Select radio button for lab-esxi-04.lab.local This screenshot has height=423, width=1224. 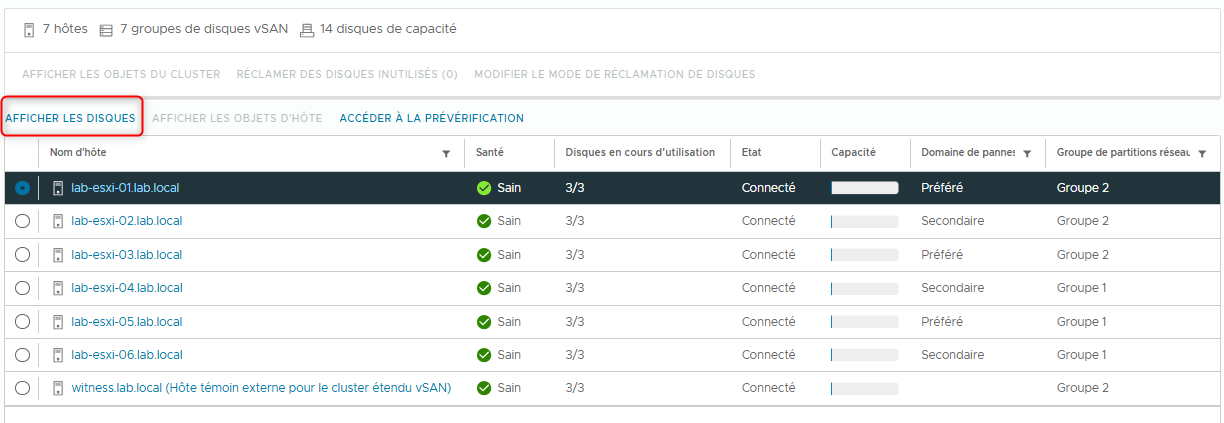pos(22,288)
